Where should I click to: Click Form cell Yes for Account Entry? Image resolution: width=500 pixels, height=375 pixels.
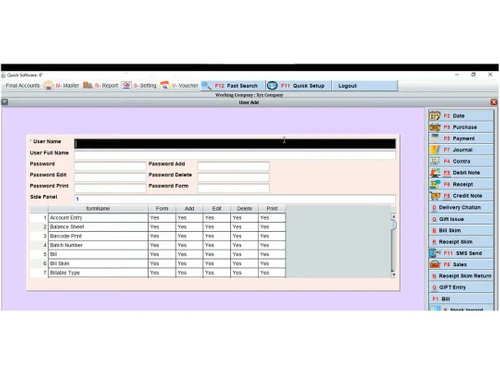coord(162,218)
